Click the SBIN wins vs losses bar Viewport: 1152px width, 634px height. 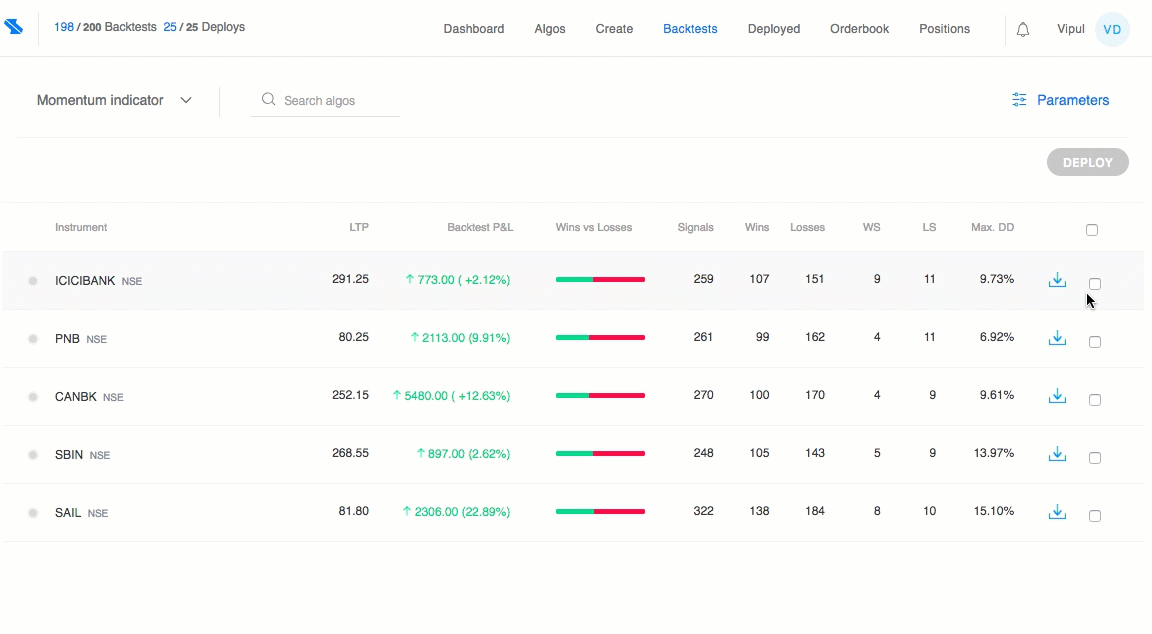[x=600, y=453]
